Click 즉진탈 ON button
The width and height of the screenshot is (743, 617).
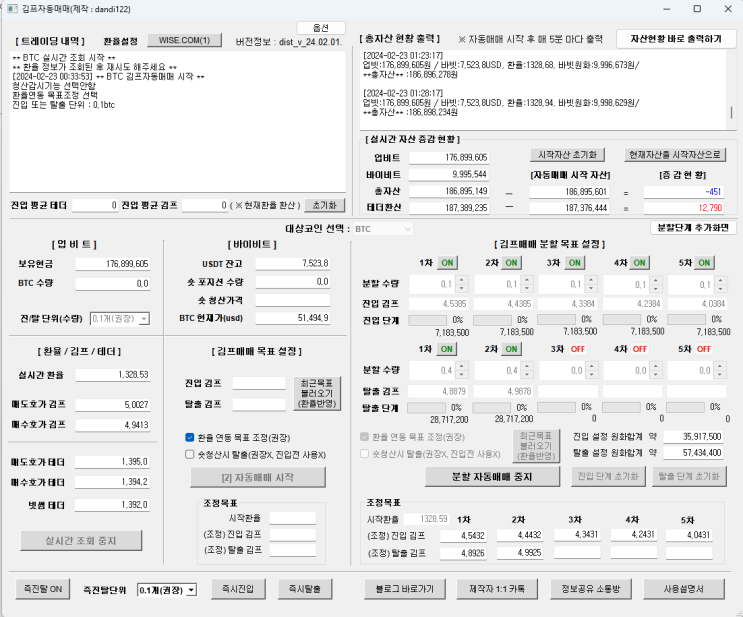tap(43, 589)
